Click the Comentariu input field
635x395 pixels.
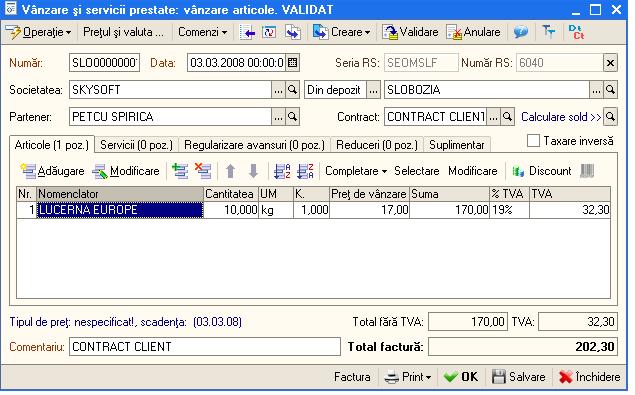[x=205, y=347]
